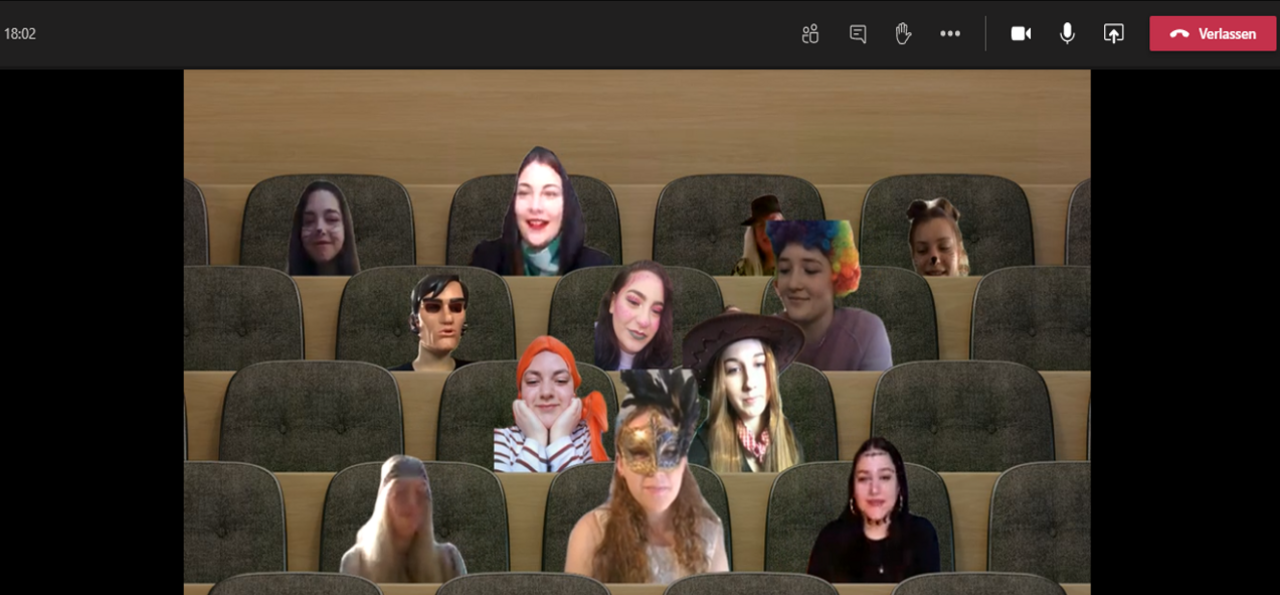Toggle the camera on or off
Screen dimensions: 1280x595
tap(1021, 34)
